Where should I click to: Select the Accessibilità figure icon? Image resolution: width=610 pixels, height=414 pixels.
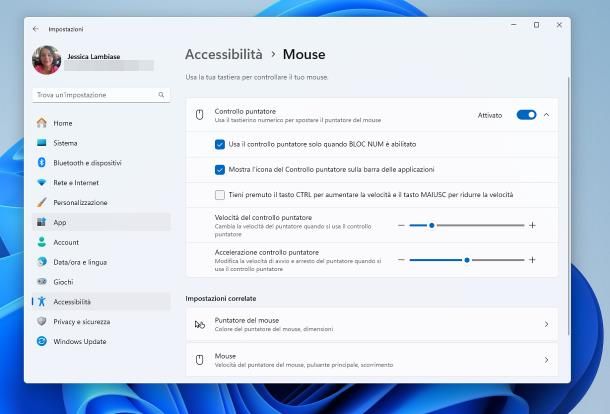42,302
